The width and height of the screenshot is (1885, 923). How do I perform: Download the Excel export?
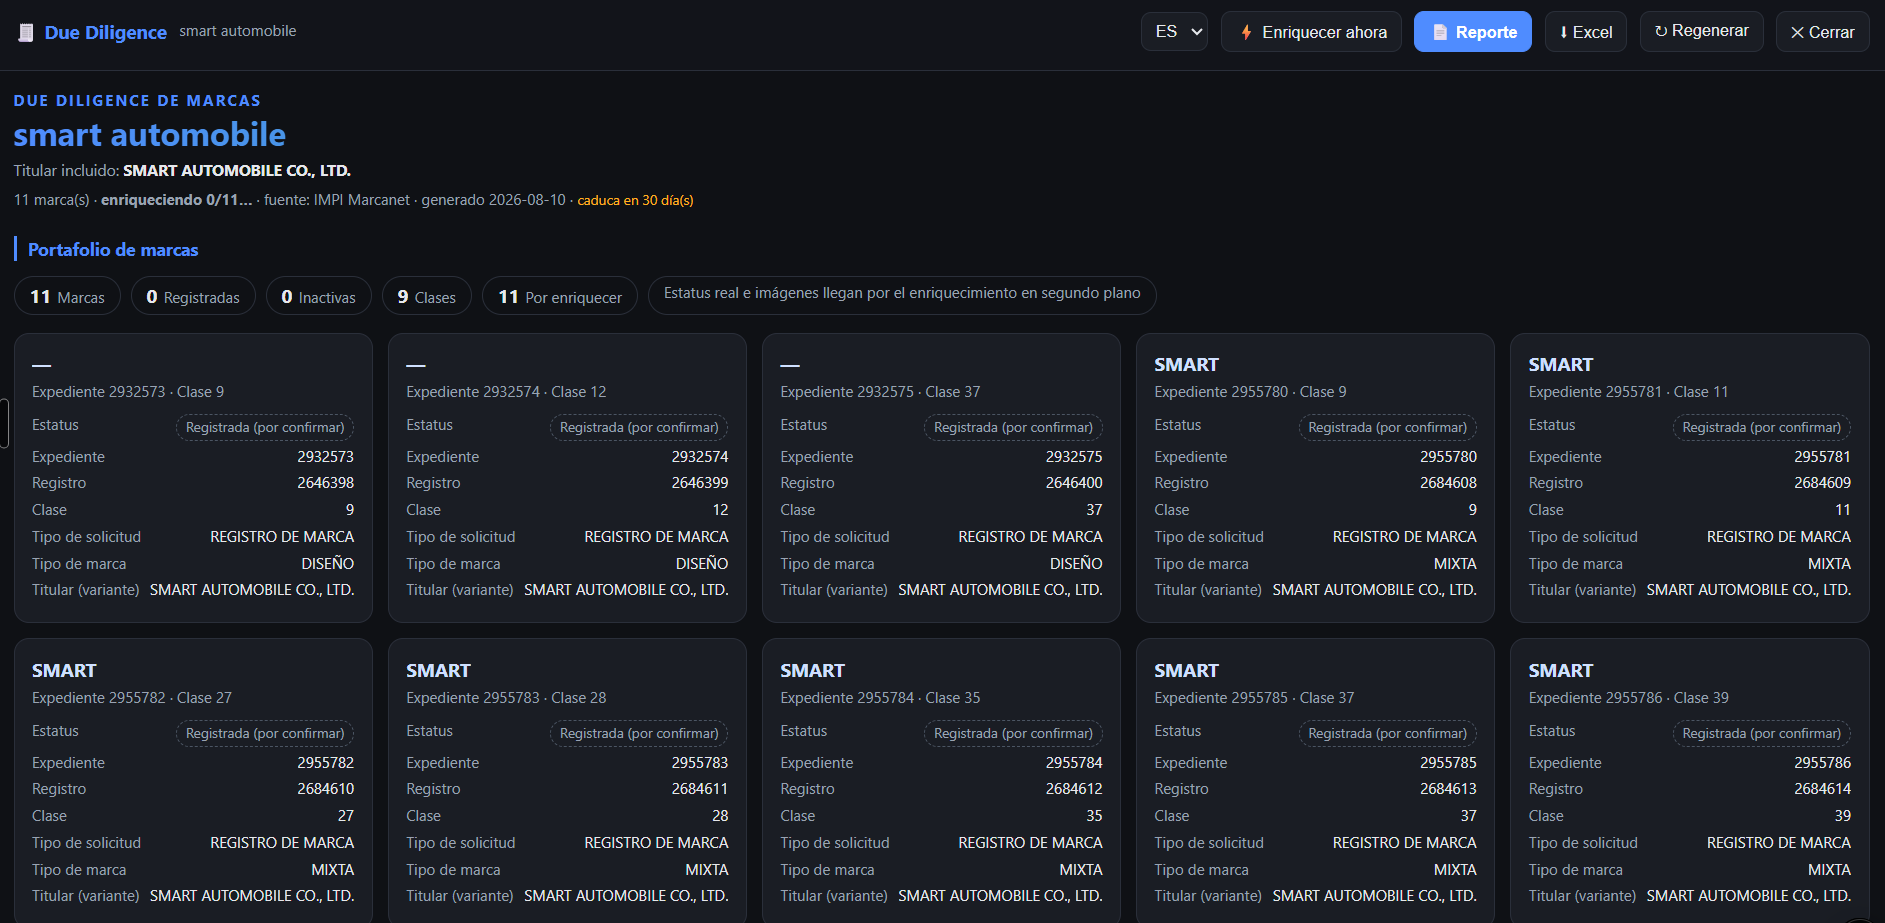(x=1586, y=32)
